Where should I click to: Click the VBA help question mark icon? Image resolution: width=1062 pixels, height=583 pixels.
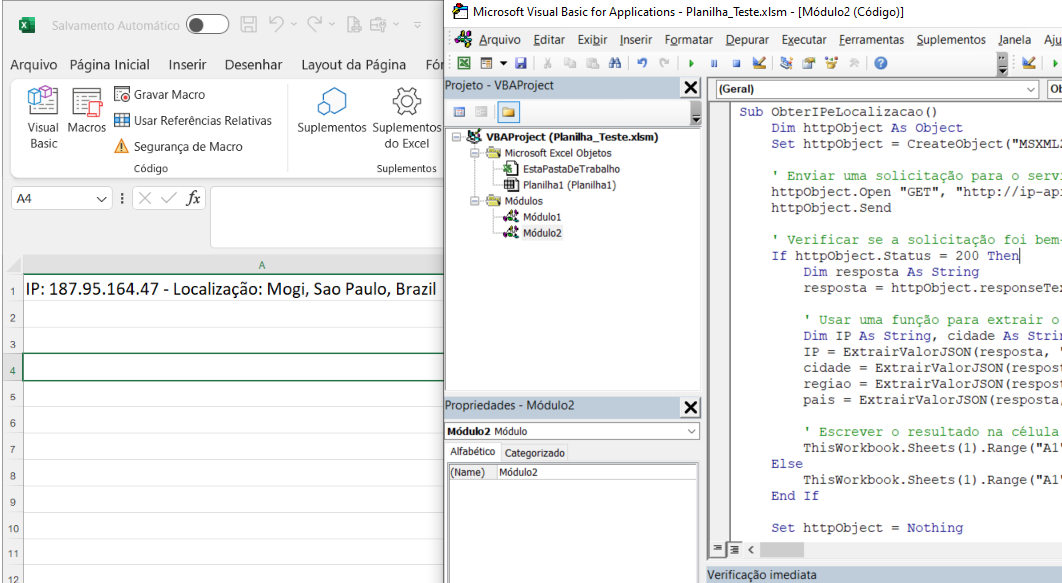(x=880, y=63)
